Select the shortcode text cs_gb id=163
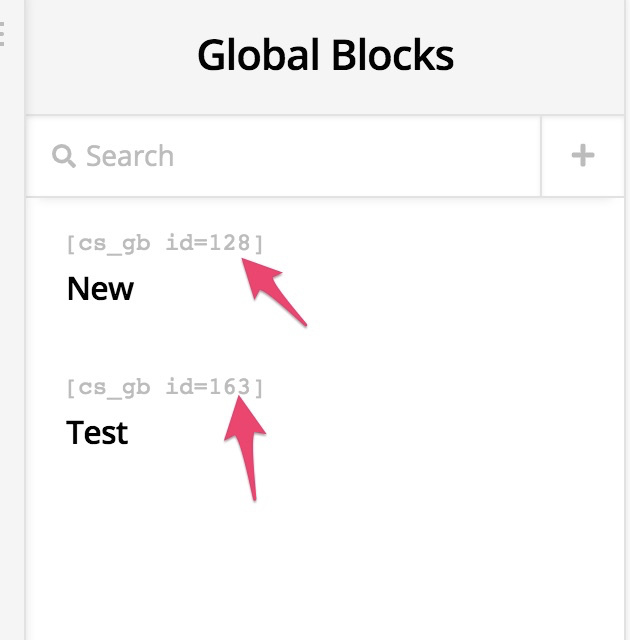This screenshot has height=640, width=630. [x=165, y=387]
